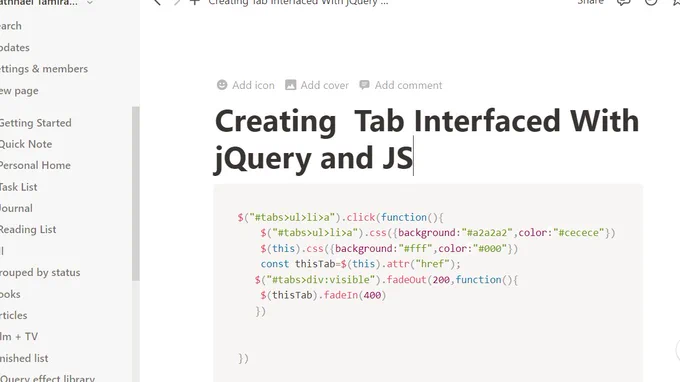Viewport: 680px width, 382px height.
Task: Open the workspace switcher chevron
Action: 90,3
